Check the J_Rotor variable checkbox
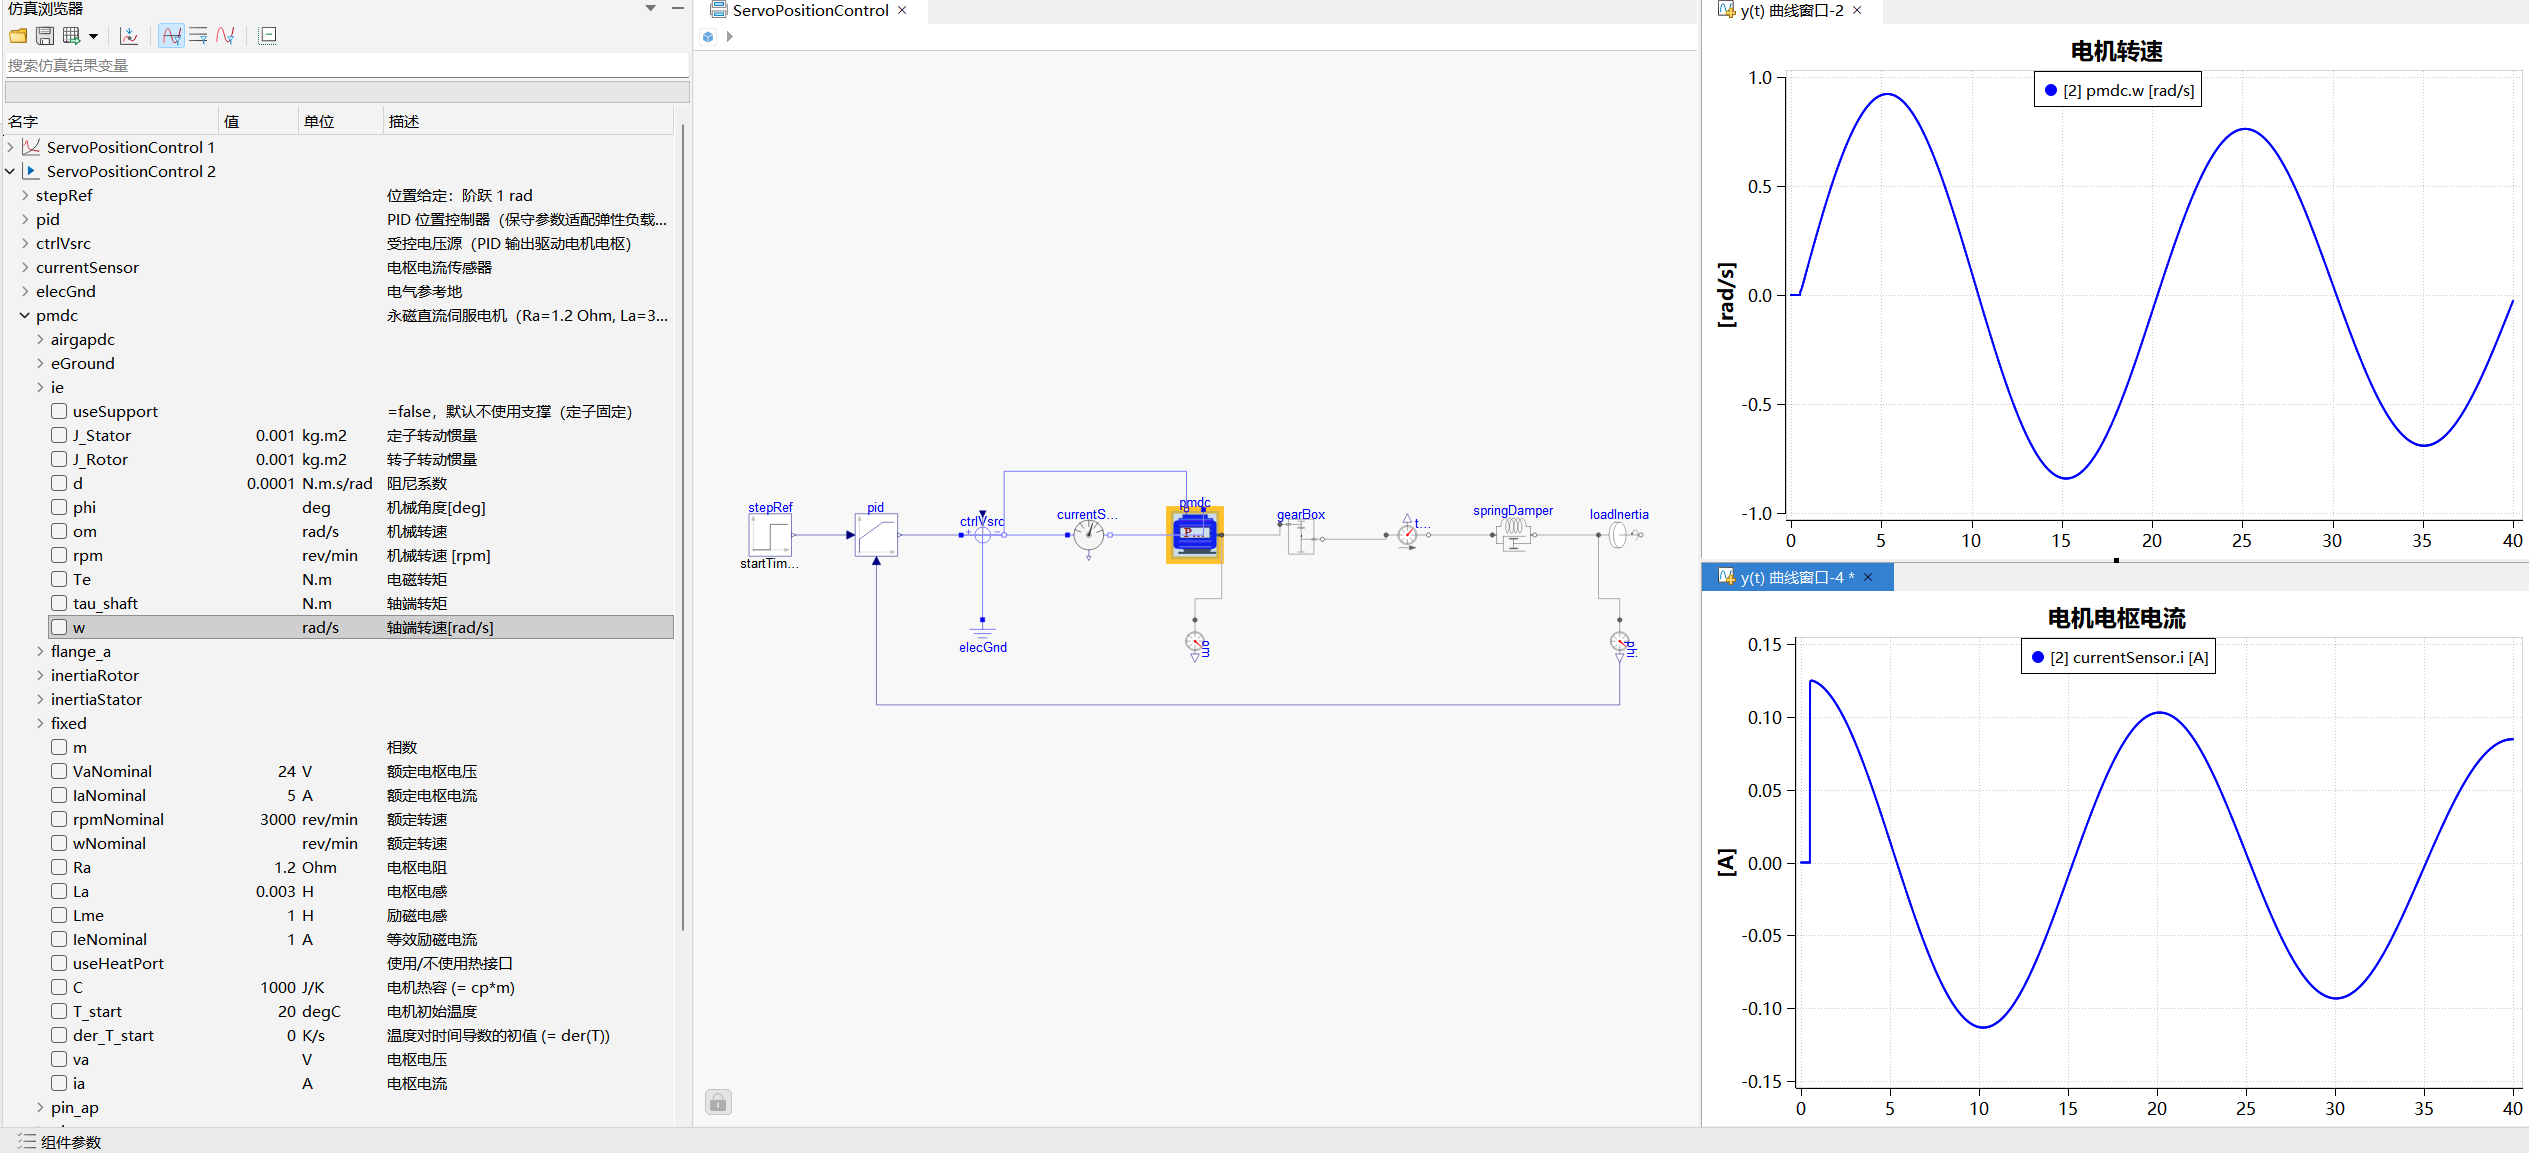Image resolution: width=2529 pixels, height=1153 pixels. click(x=59, y=459)
